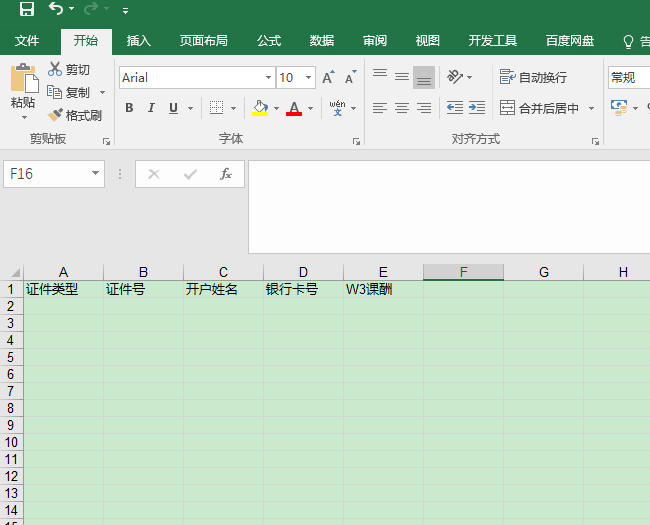Image resolution: width=650 pixels, height=525 pixels.
Task: Open the fill color dropdown arrow
Action: pos(276,108)
